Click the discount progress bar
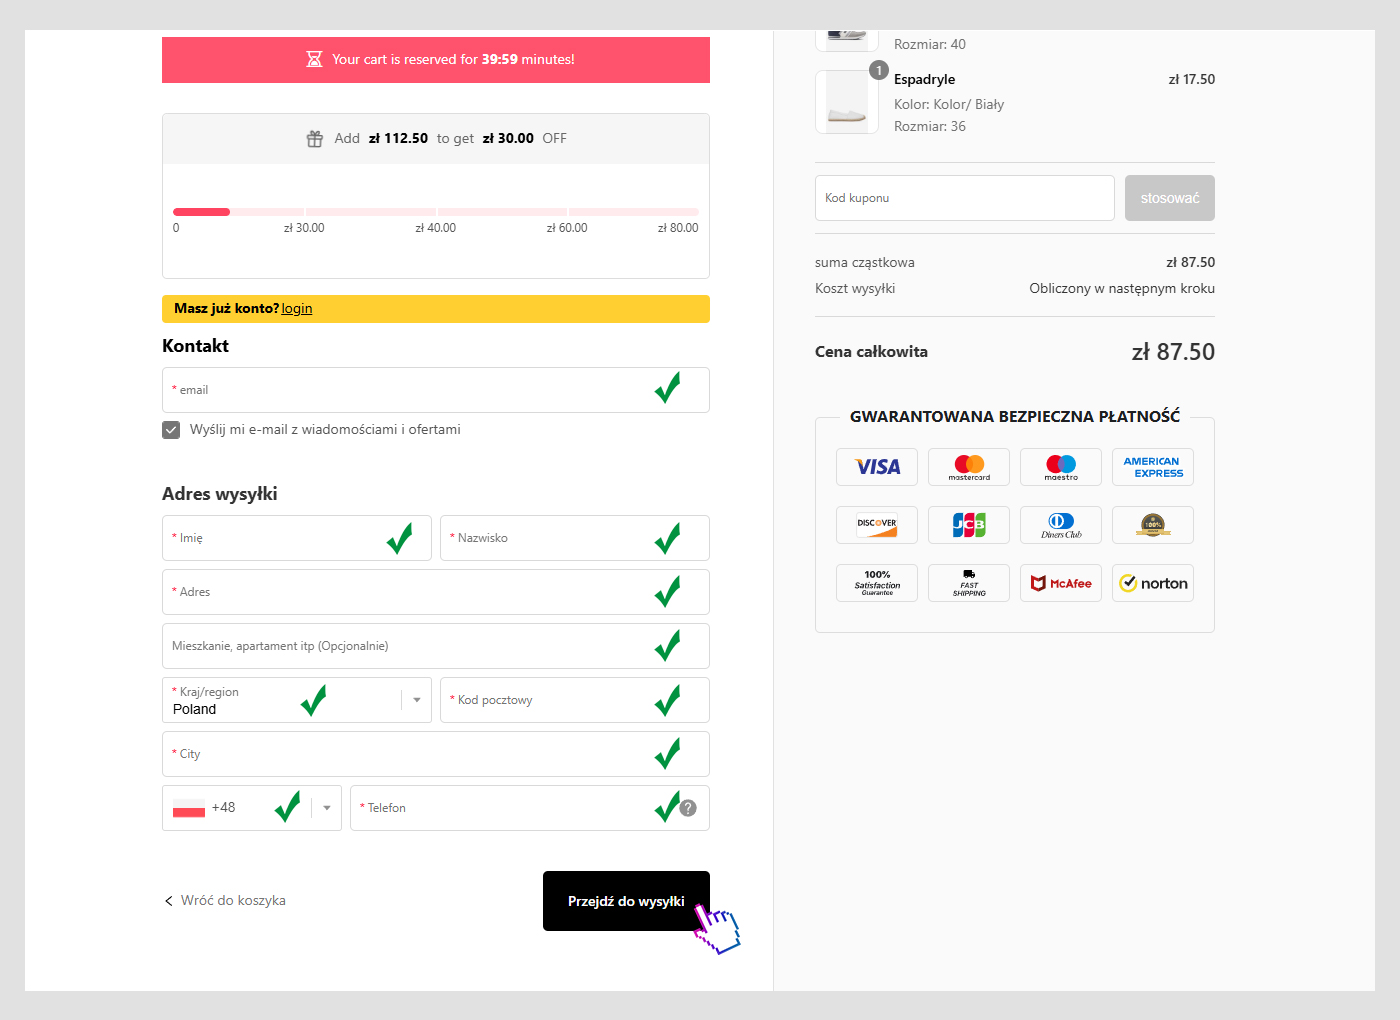Viewport: 1400px width, 1020px height. [435, 212]
